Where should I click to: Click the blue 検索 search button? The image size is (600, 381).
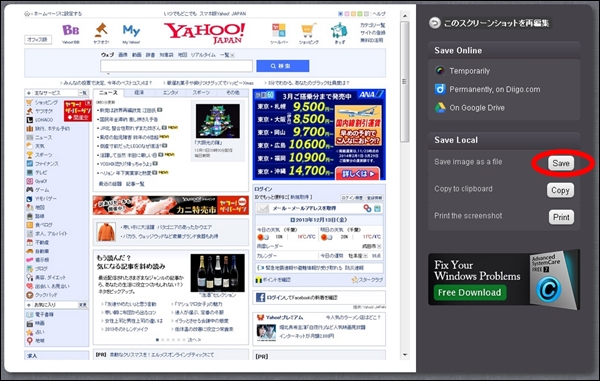tap(283, 66)
